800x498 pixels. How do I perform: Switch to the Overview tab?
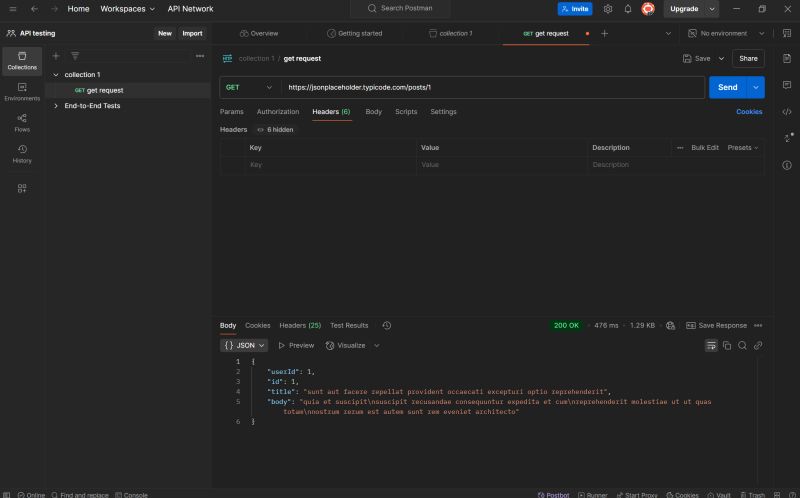(259, 33)
